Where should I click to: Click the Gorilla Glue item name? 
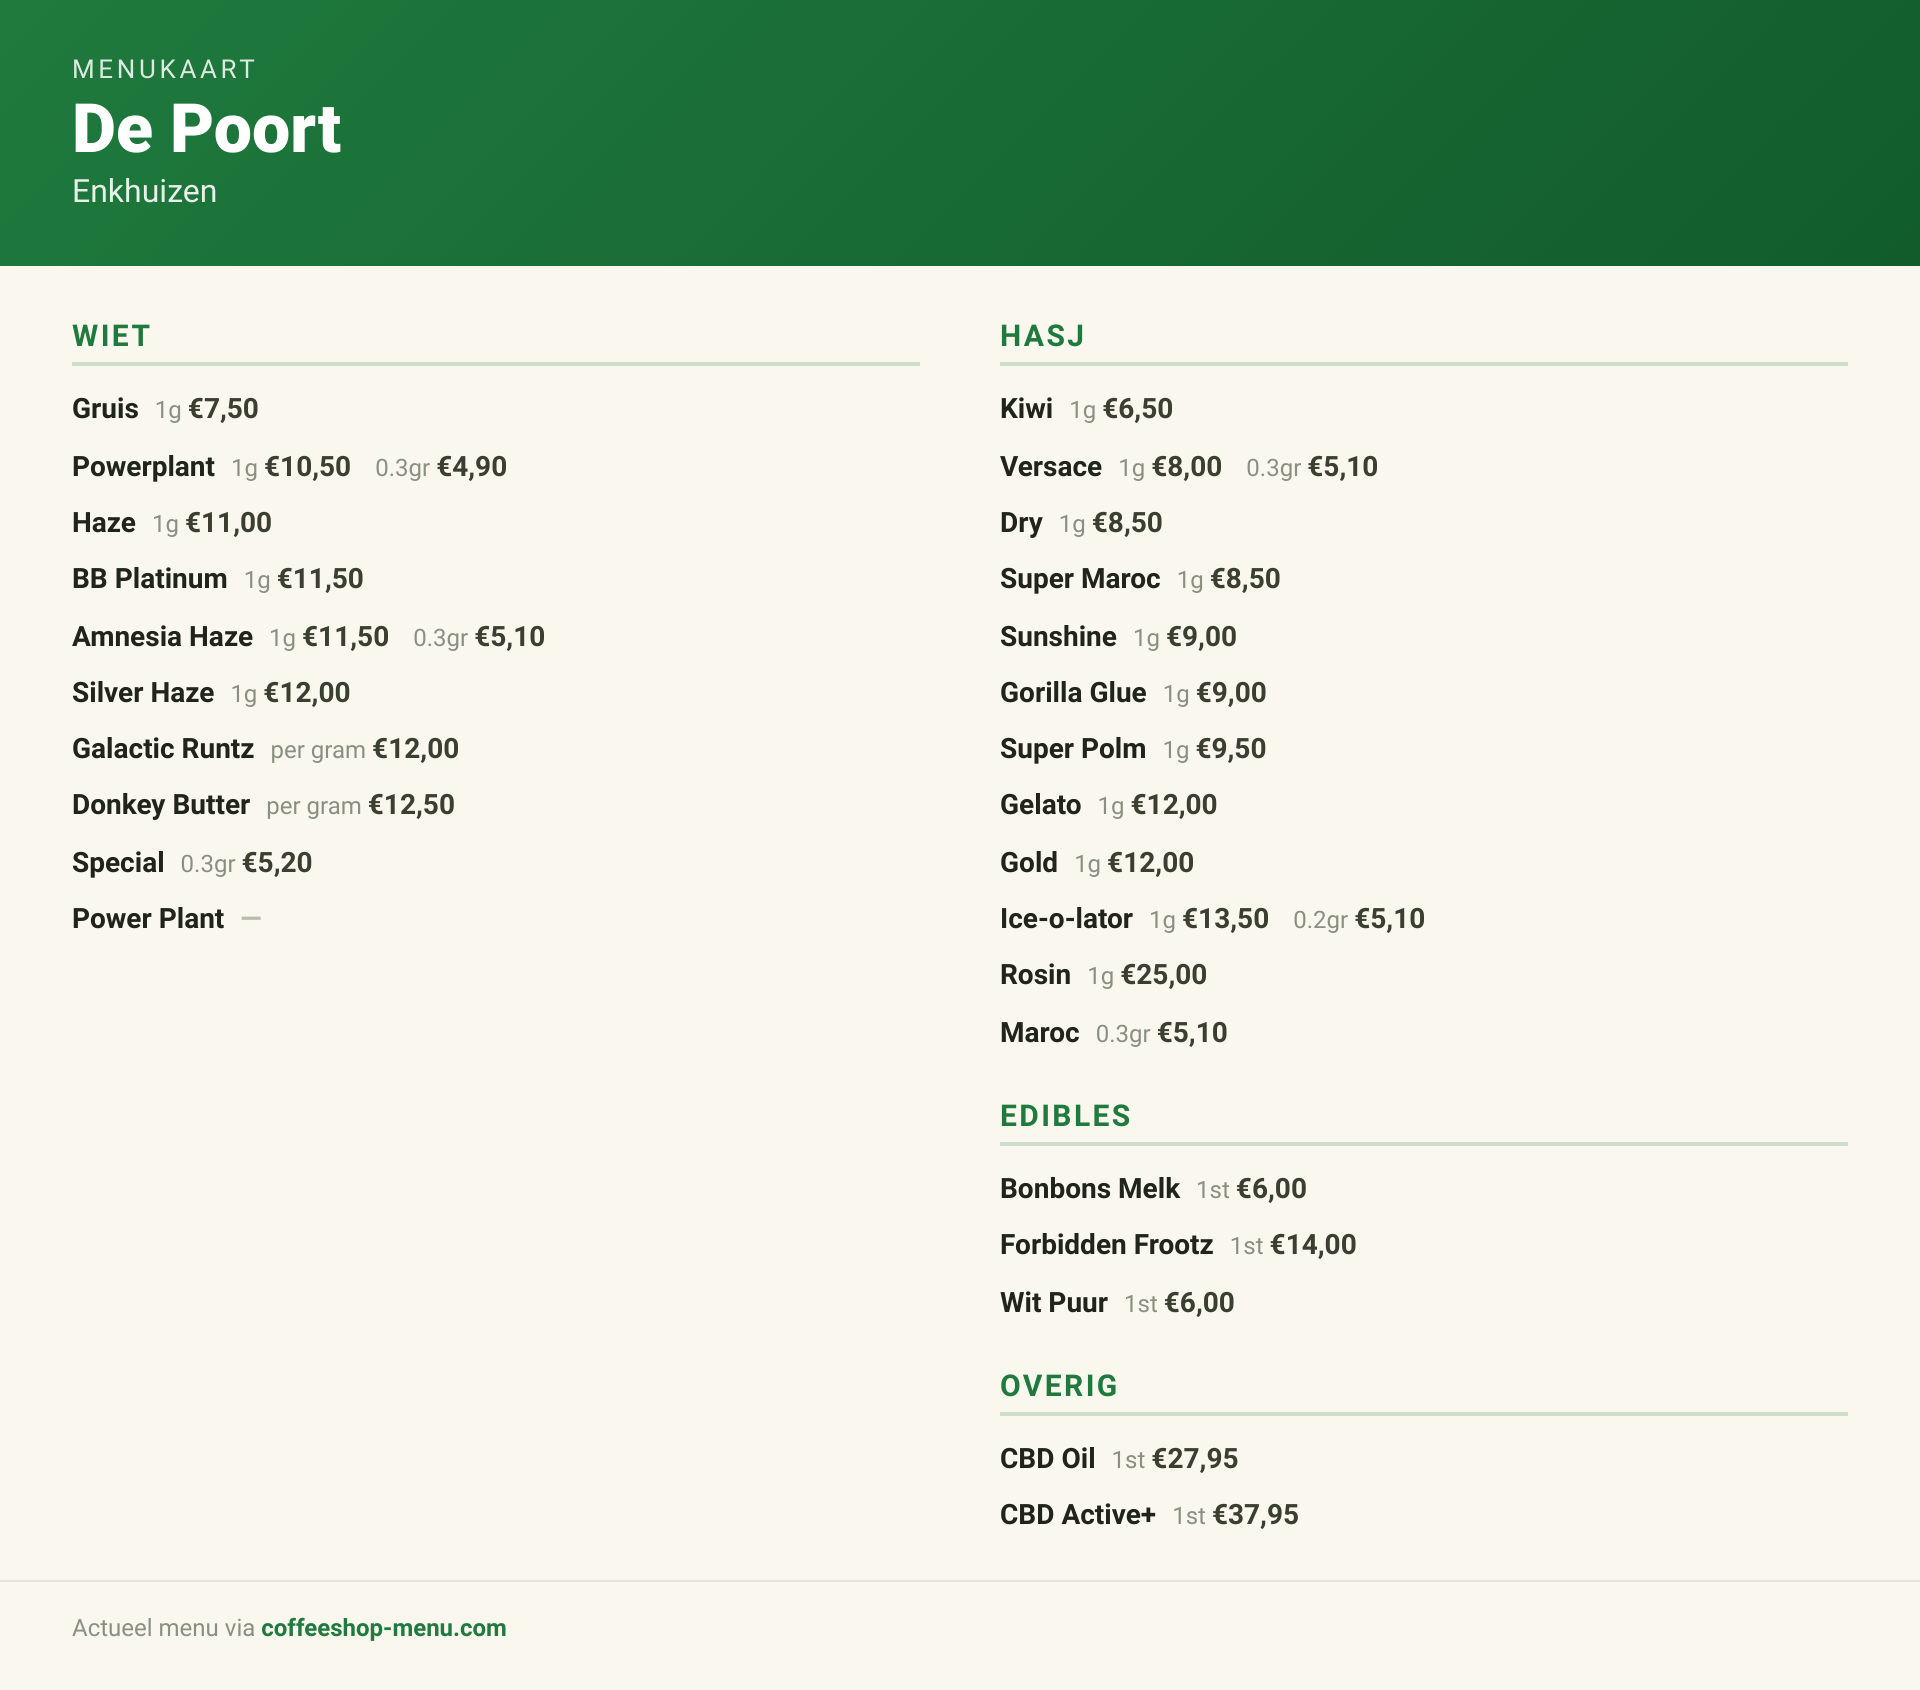tap(1073, 693)
